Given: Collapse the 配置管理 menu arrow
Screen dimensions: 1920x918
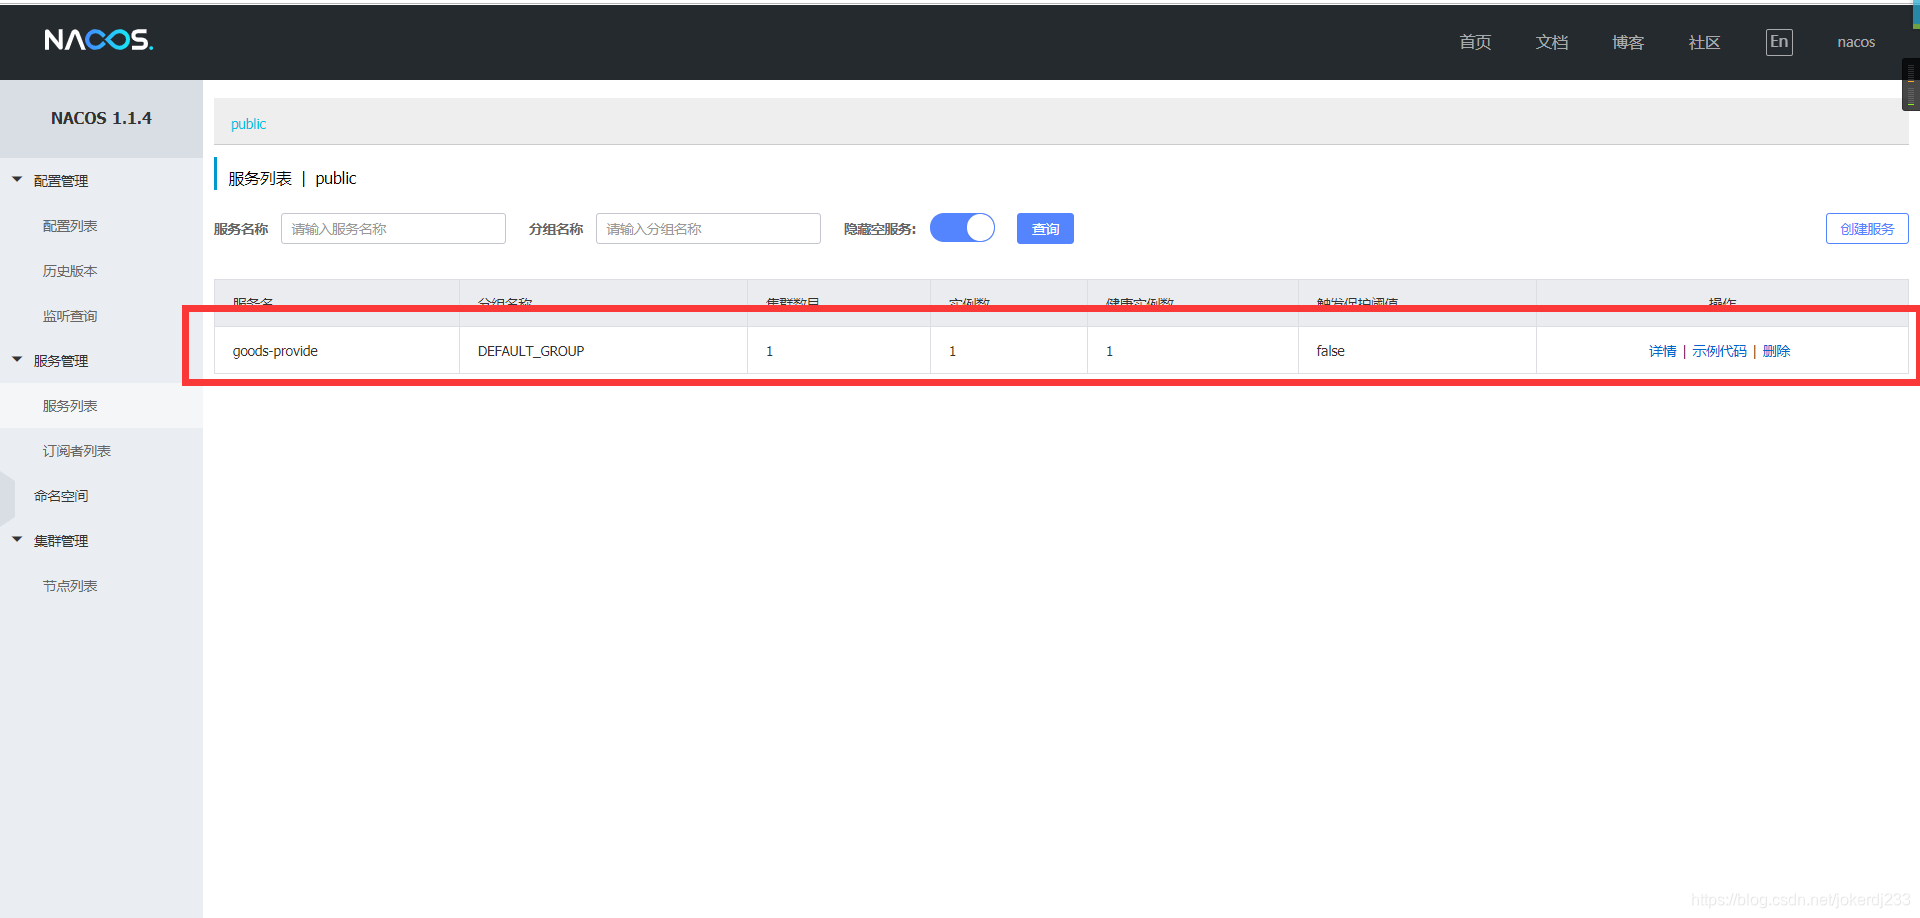Looking at the screenshot, I should (x=17, y=180).
